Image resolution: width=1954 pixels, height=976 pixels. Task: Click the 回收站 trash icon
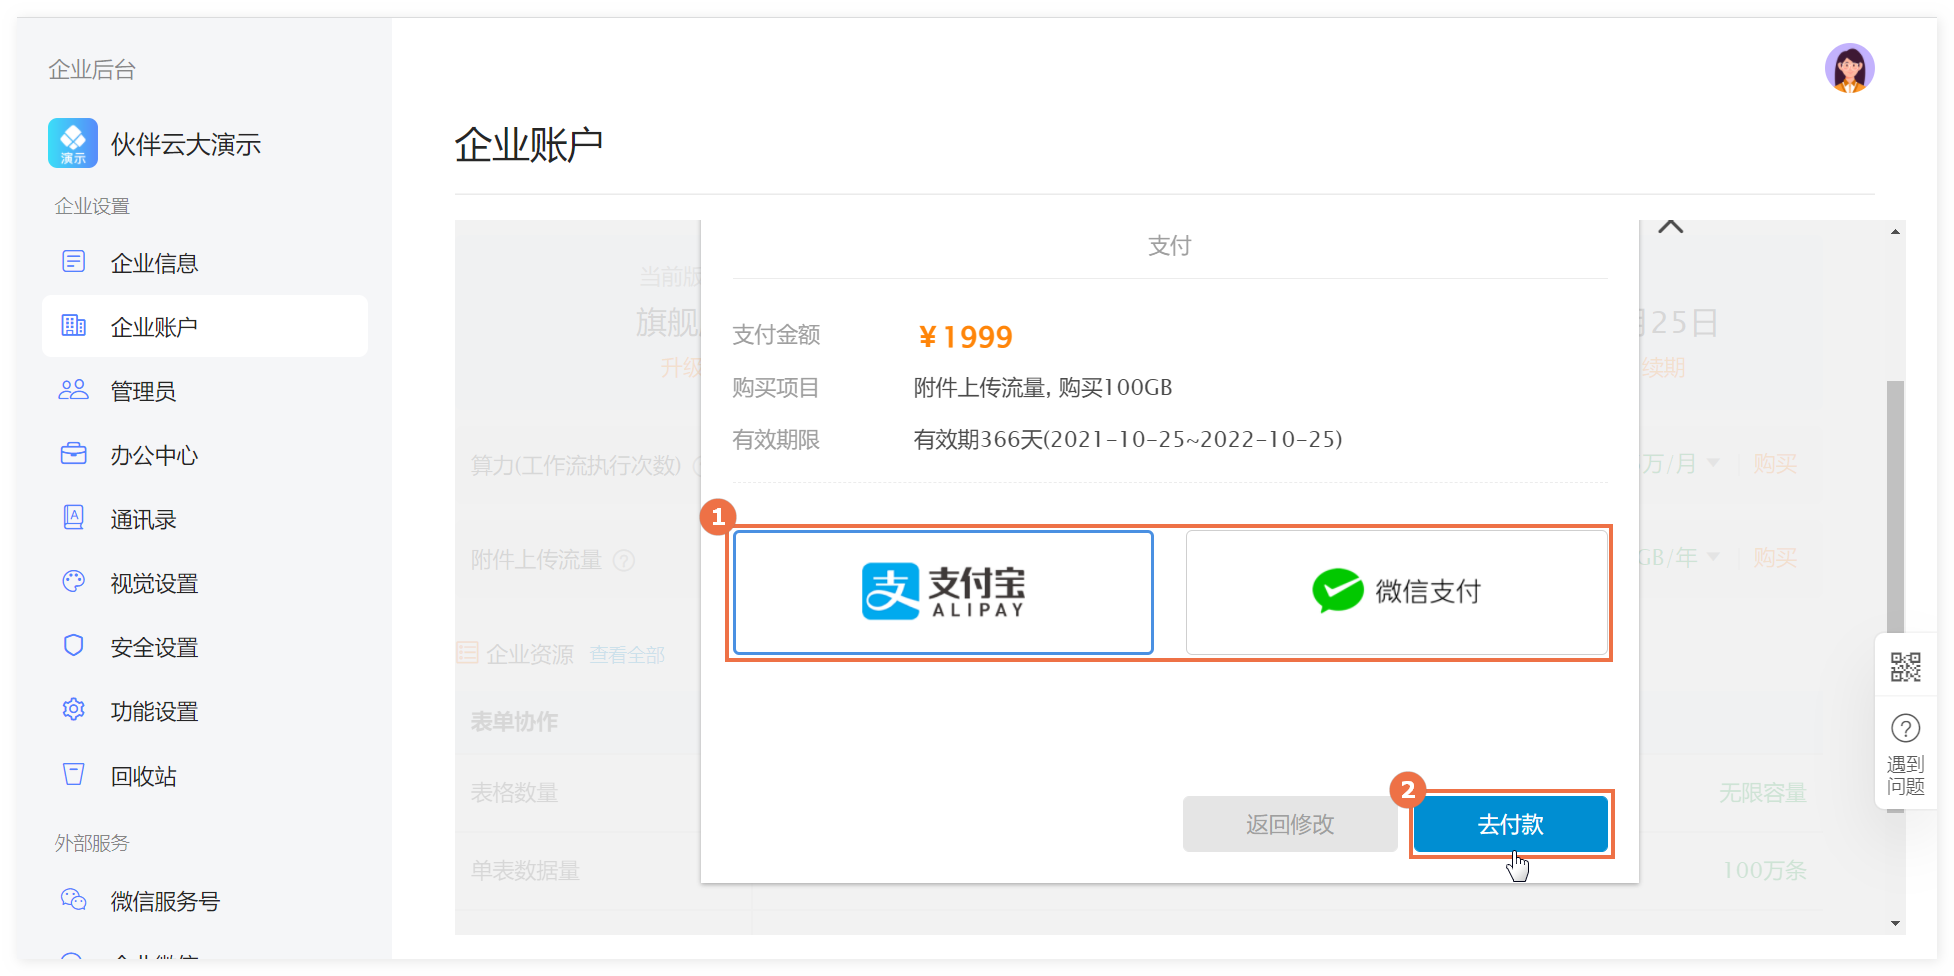click(x=74, y=775)
